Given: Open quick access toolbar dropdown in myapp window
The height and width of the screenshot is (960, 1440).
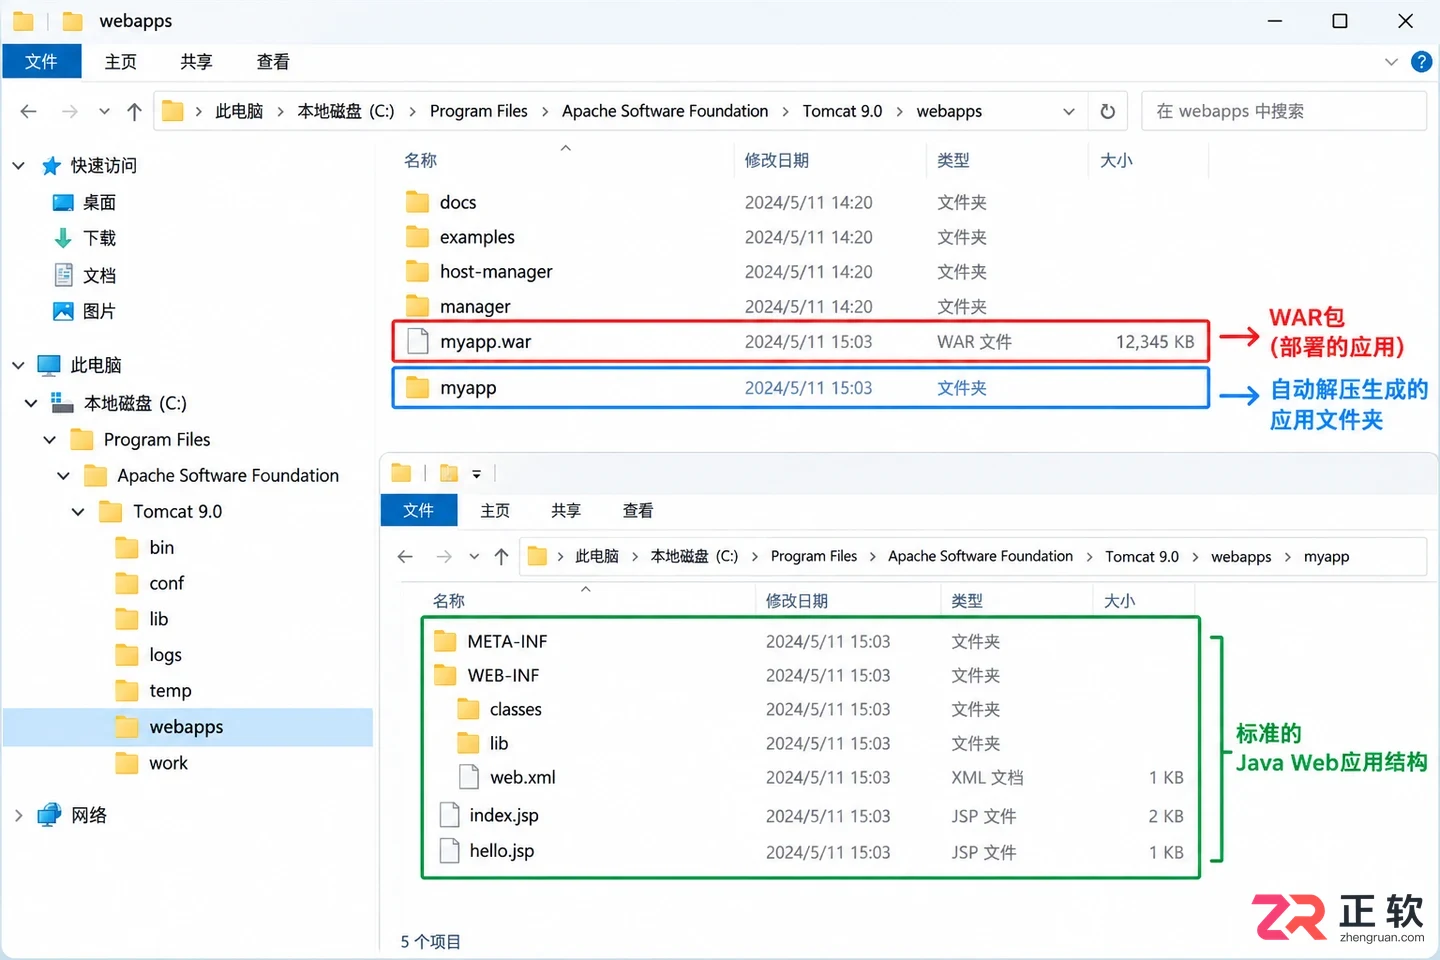Looking at the screenshot, I should click(476, 473).
